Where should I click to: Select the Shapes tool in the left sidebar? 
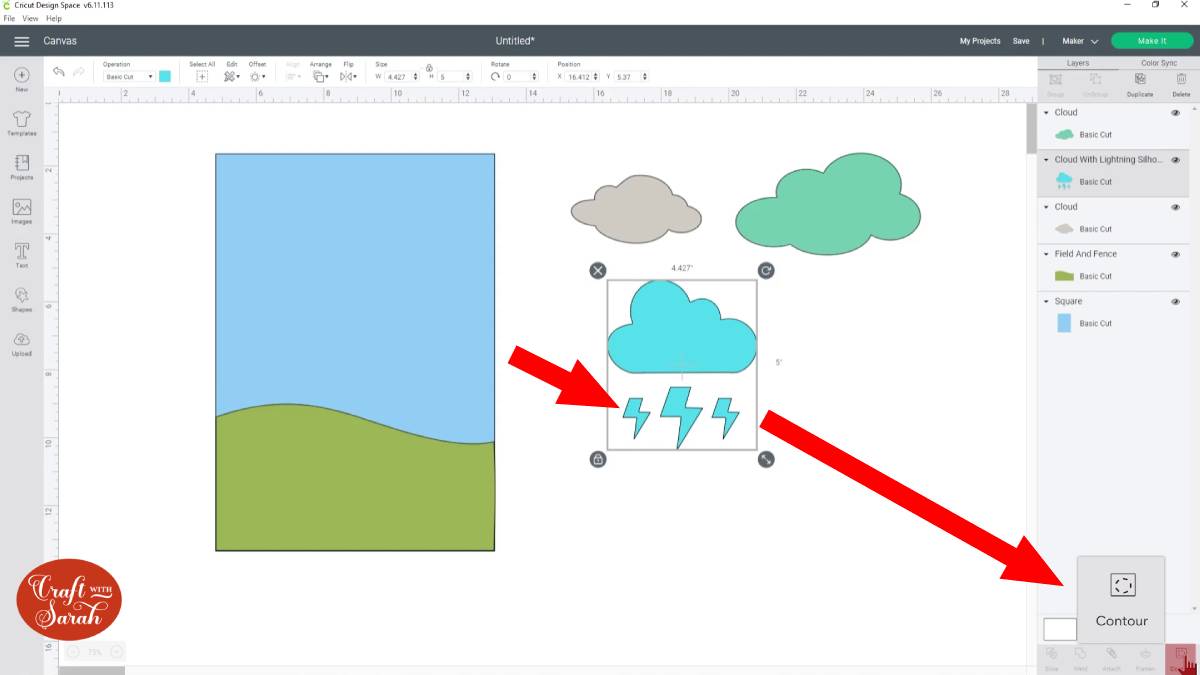21,297
